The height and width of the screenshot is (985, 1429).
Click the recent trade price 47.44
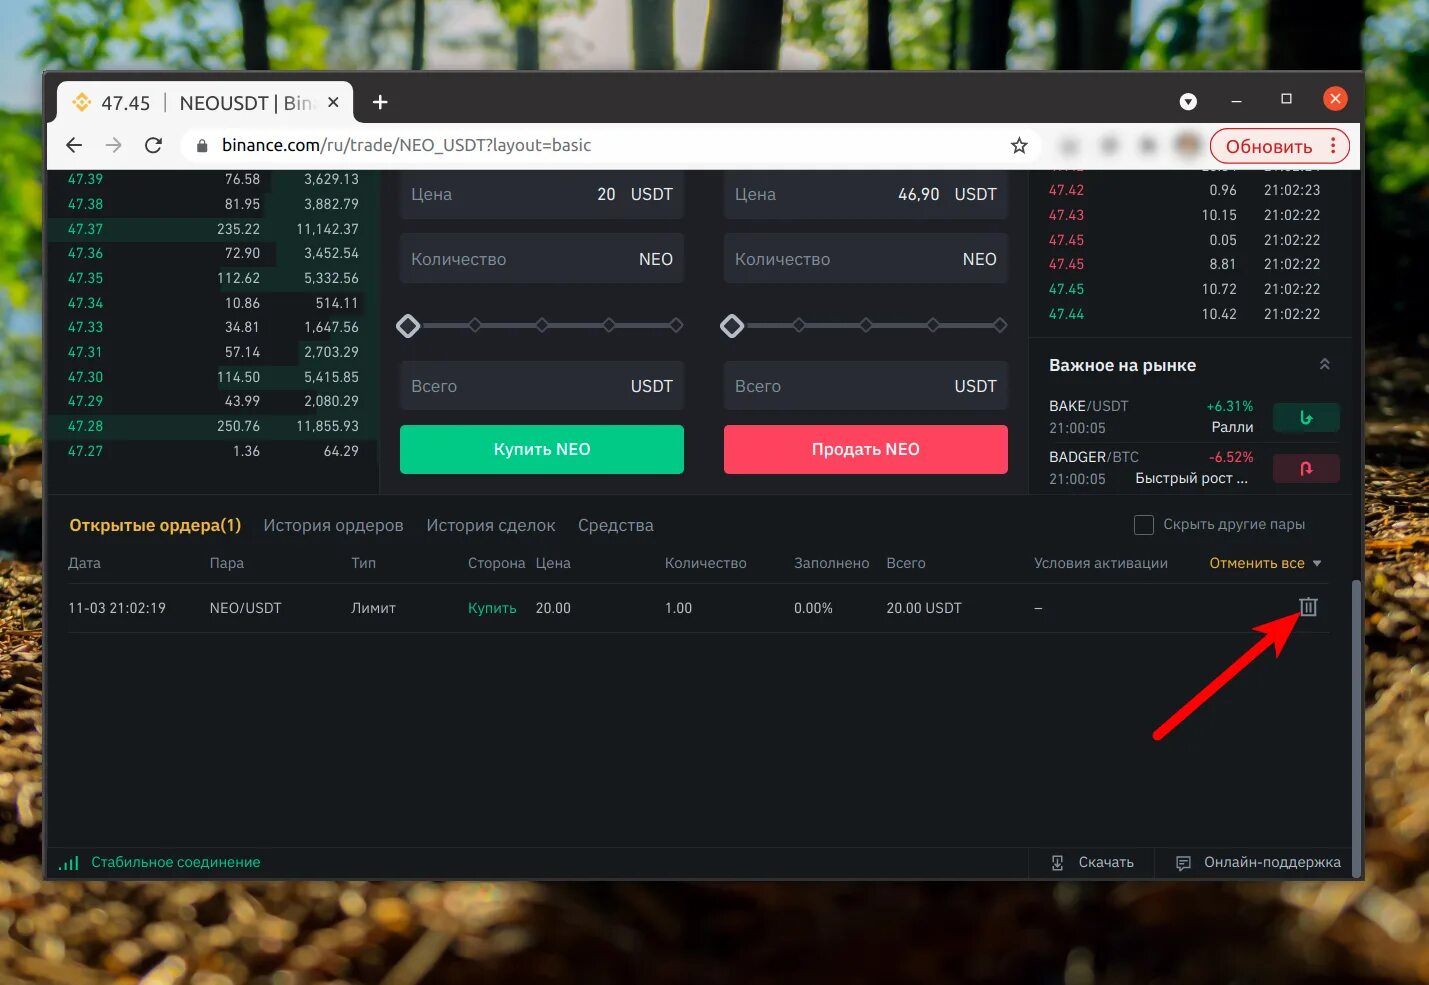pyautogui.click(x=1066, y=314)
